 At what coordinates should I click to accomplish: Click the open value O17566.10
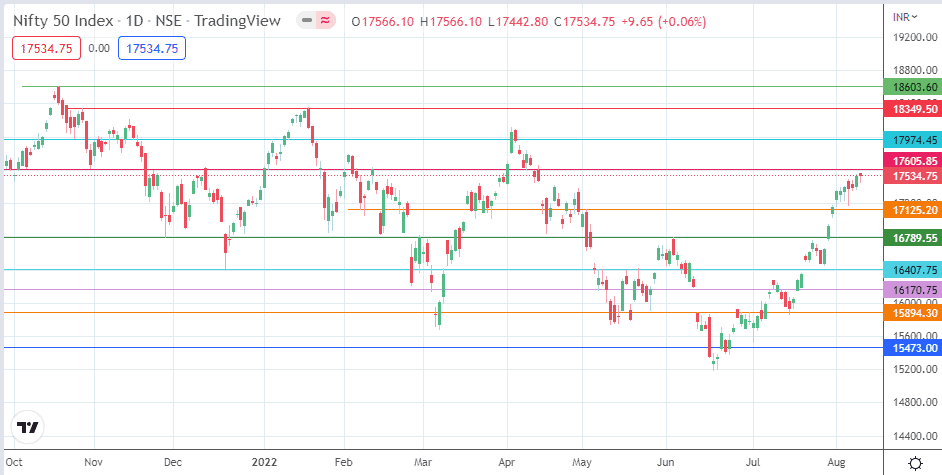point(383,22)
